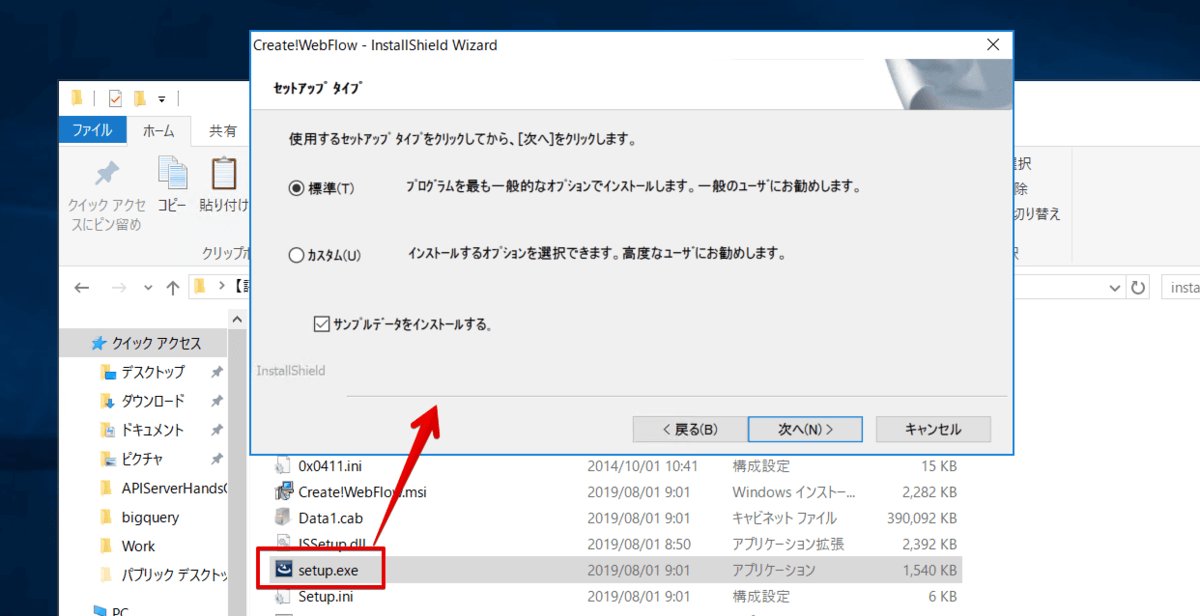Click the 0x0411.ini file icon
Screen dimensions: 1200x616
coord(282,466)
